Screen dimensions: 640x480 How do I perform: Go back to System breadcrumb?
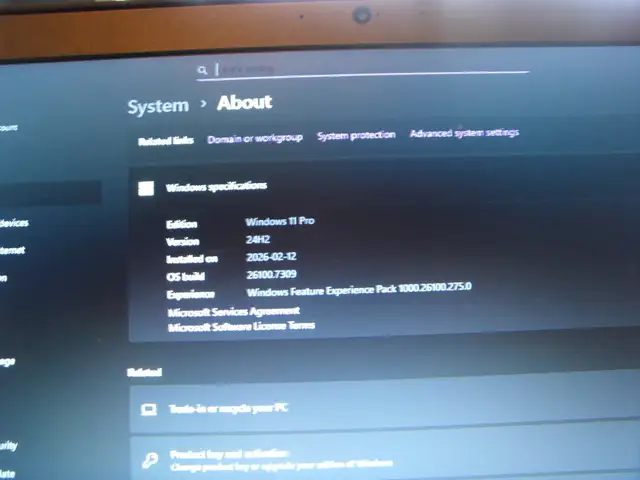tap(158, 106)
